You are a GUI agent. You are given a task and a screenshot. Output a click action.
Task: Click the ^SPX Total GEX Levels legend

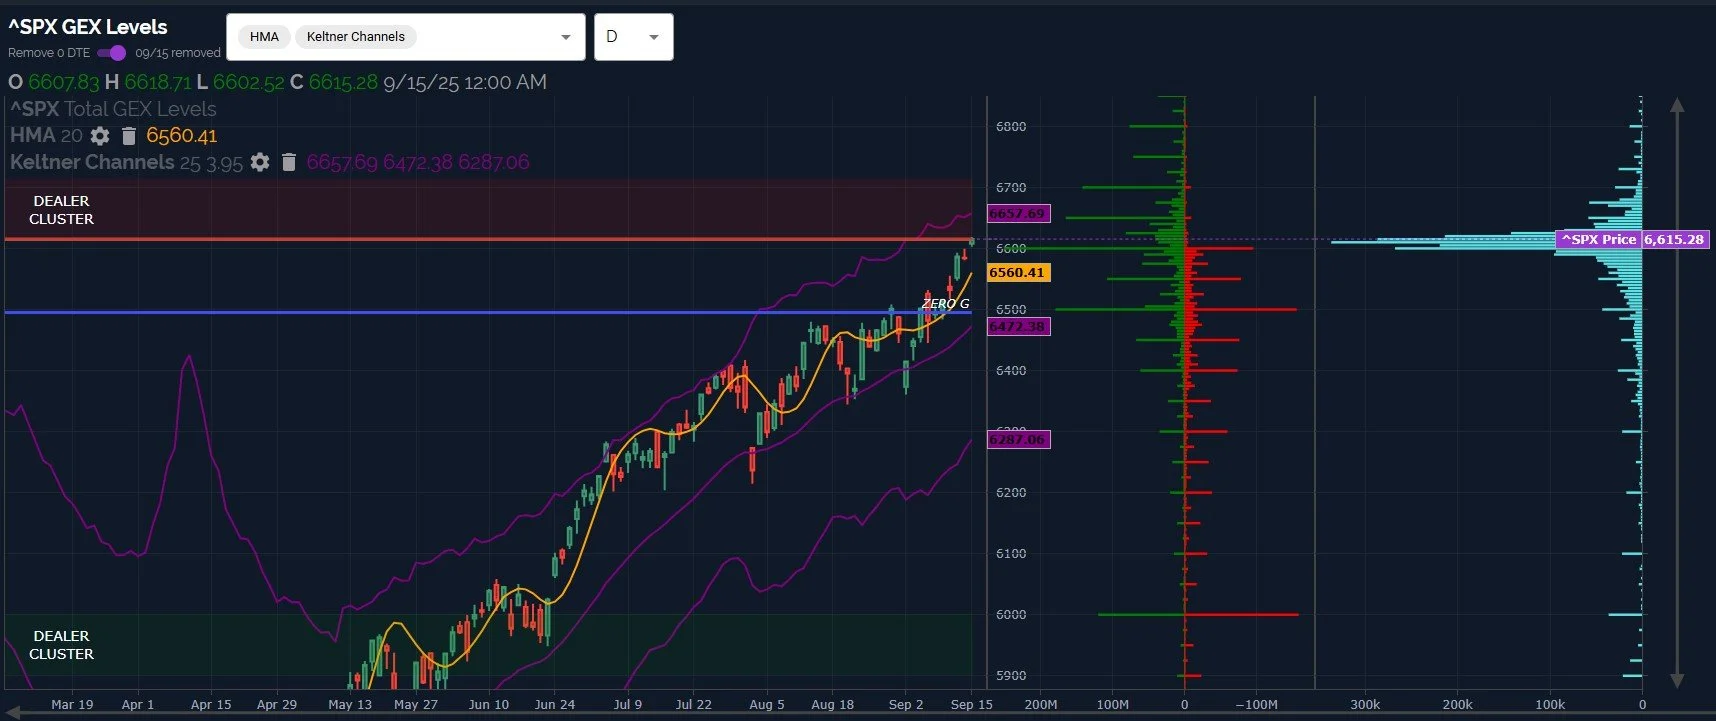coord(113,109)
